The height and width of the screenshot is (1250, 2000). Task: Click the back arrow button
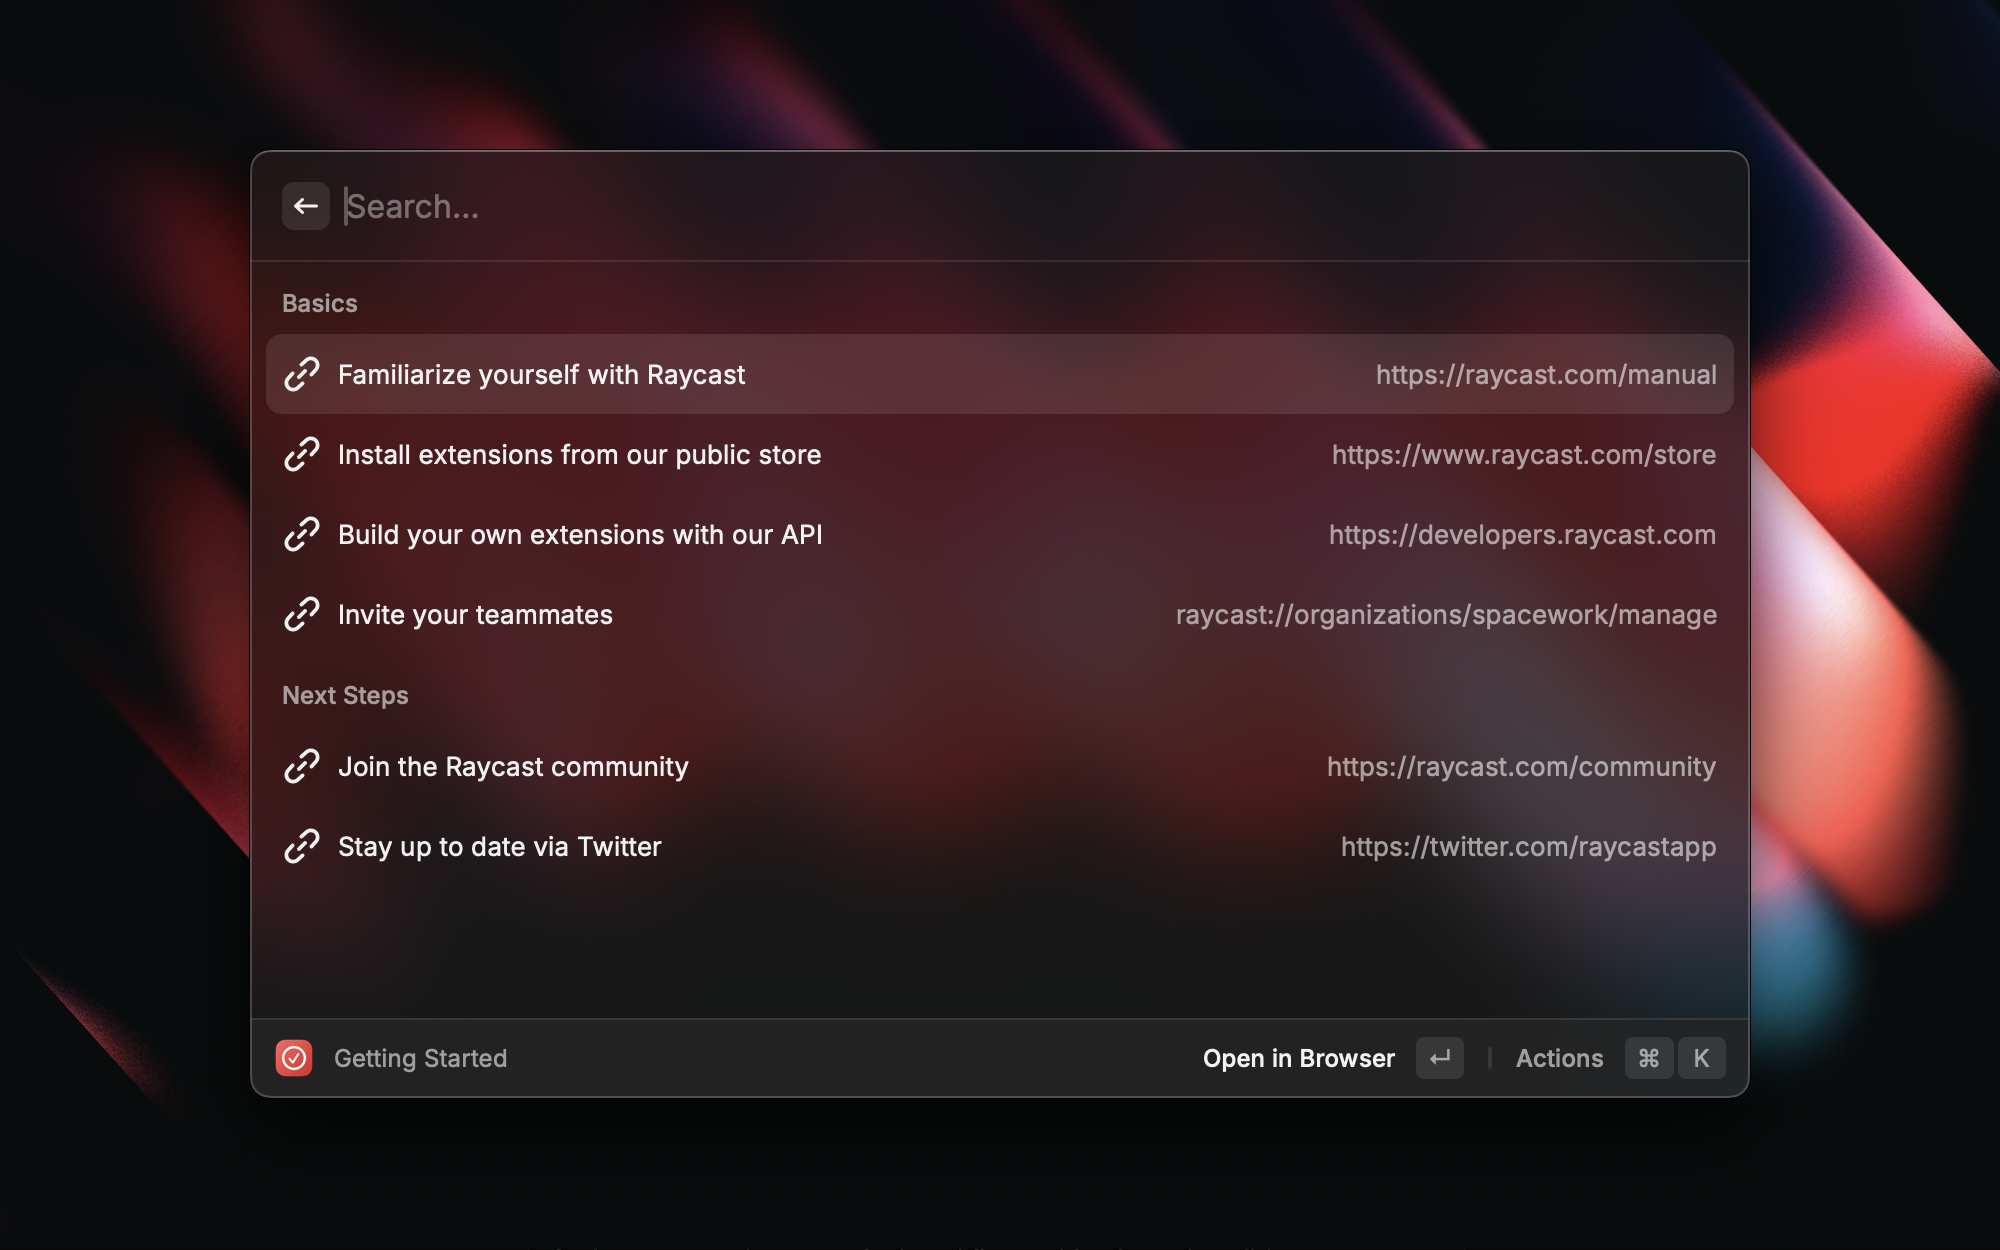tap(305, 206)
